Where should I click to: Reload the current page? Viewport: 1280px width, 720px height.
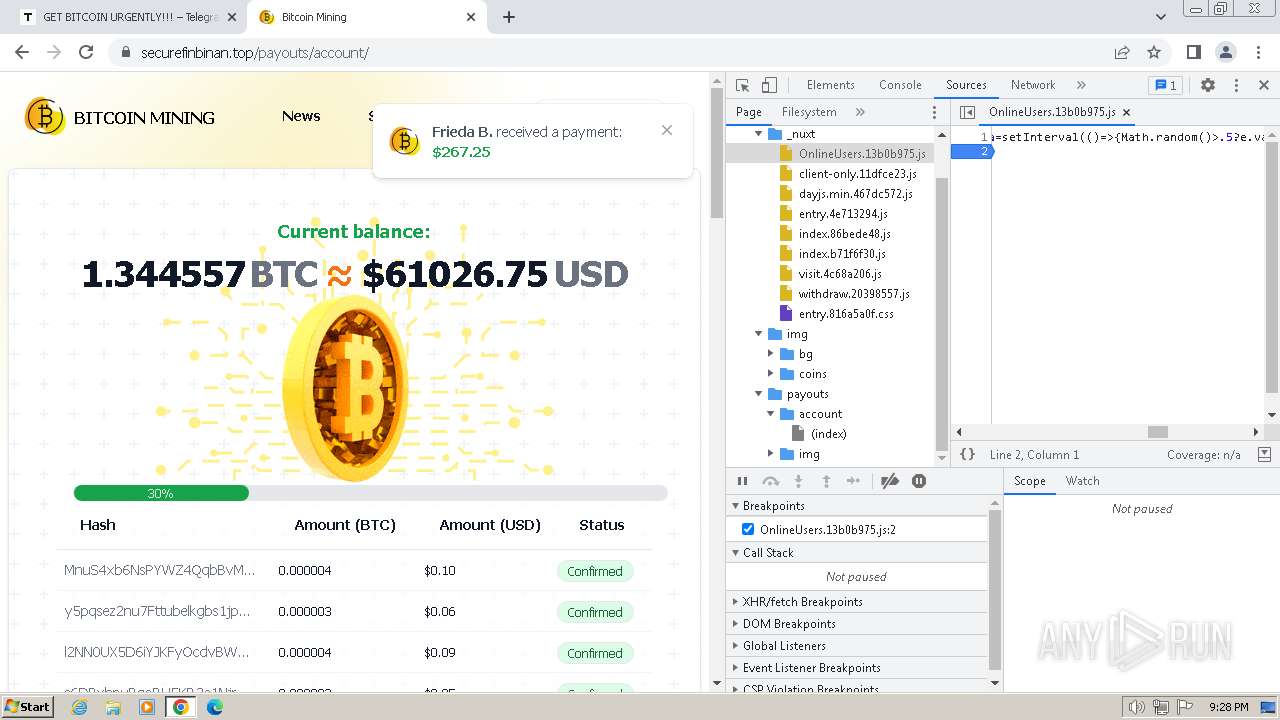86,52
